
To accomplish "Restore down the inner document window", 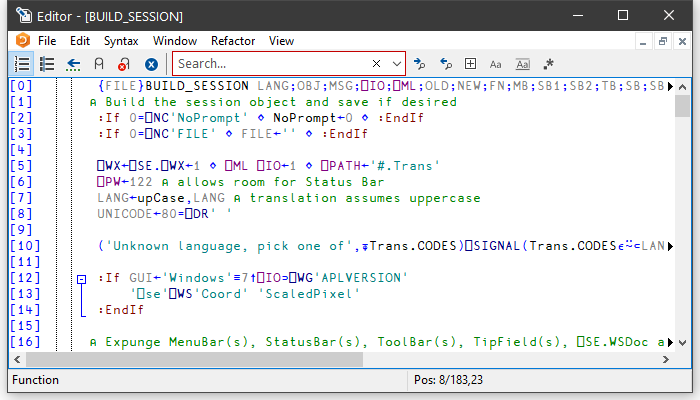I will click(662, 41).
